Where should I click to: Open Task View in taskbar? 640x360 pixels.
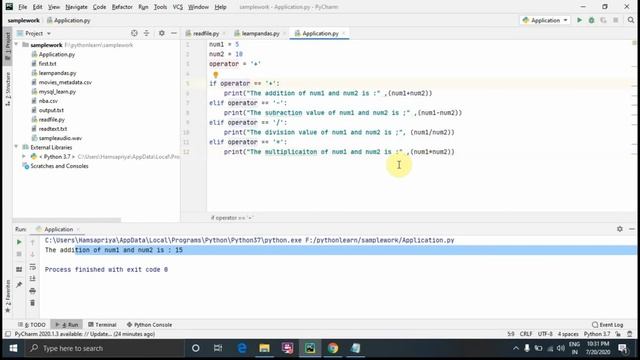[218, 348]
